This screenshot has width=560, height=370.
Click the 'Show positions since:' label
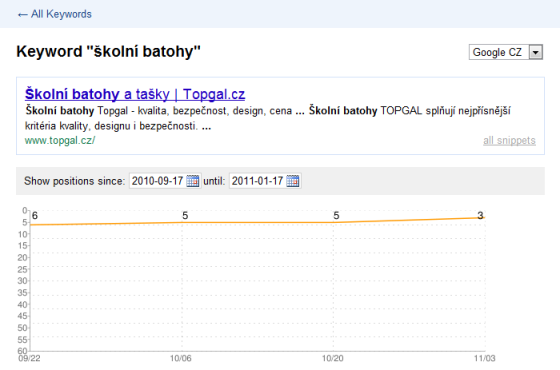[75, 181]
